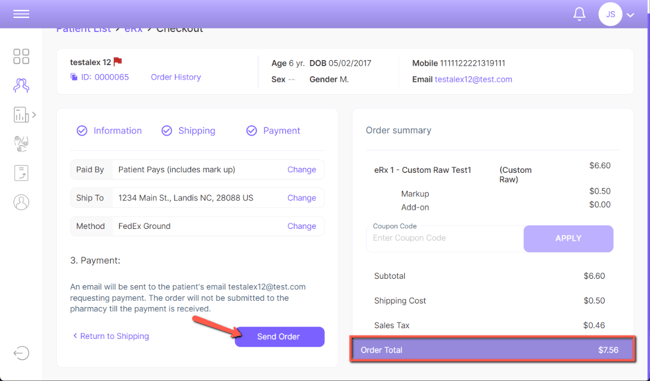Click the FedEx Ground method text
Screen dimensions: 650x381
[x=144, y=226]
